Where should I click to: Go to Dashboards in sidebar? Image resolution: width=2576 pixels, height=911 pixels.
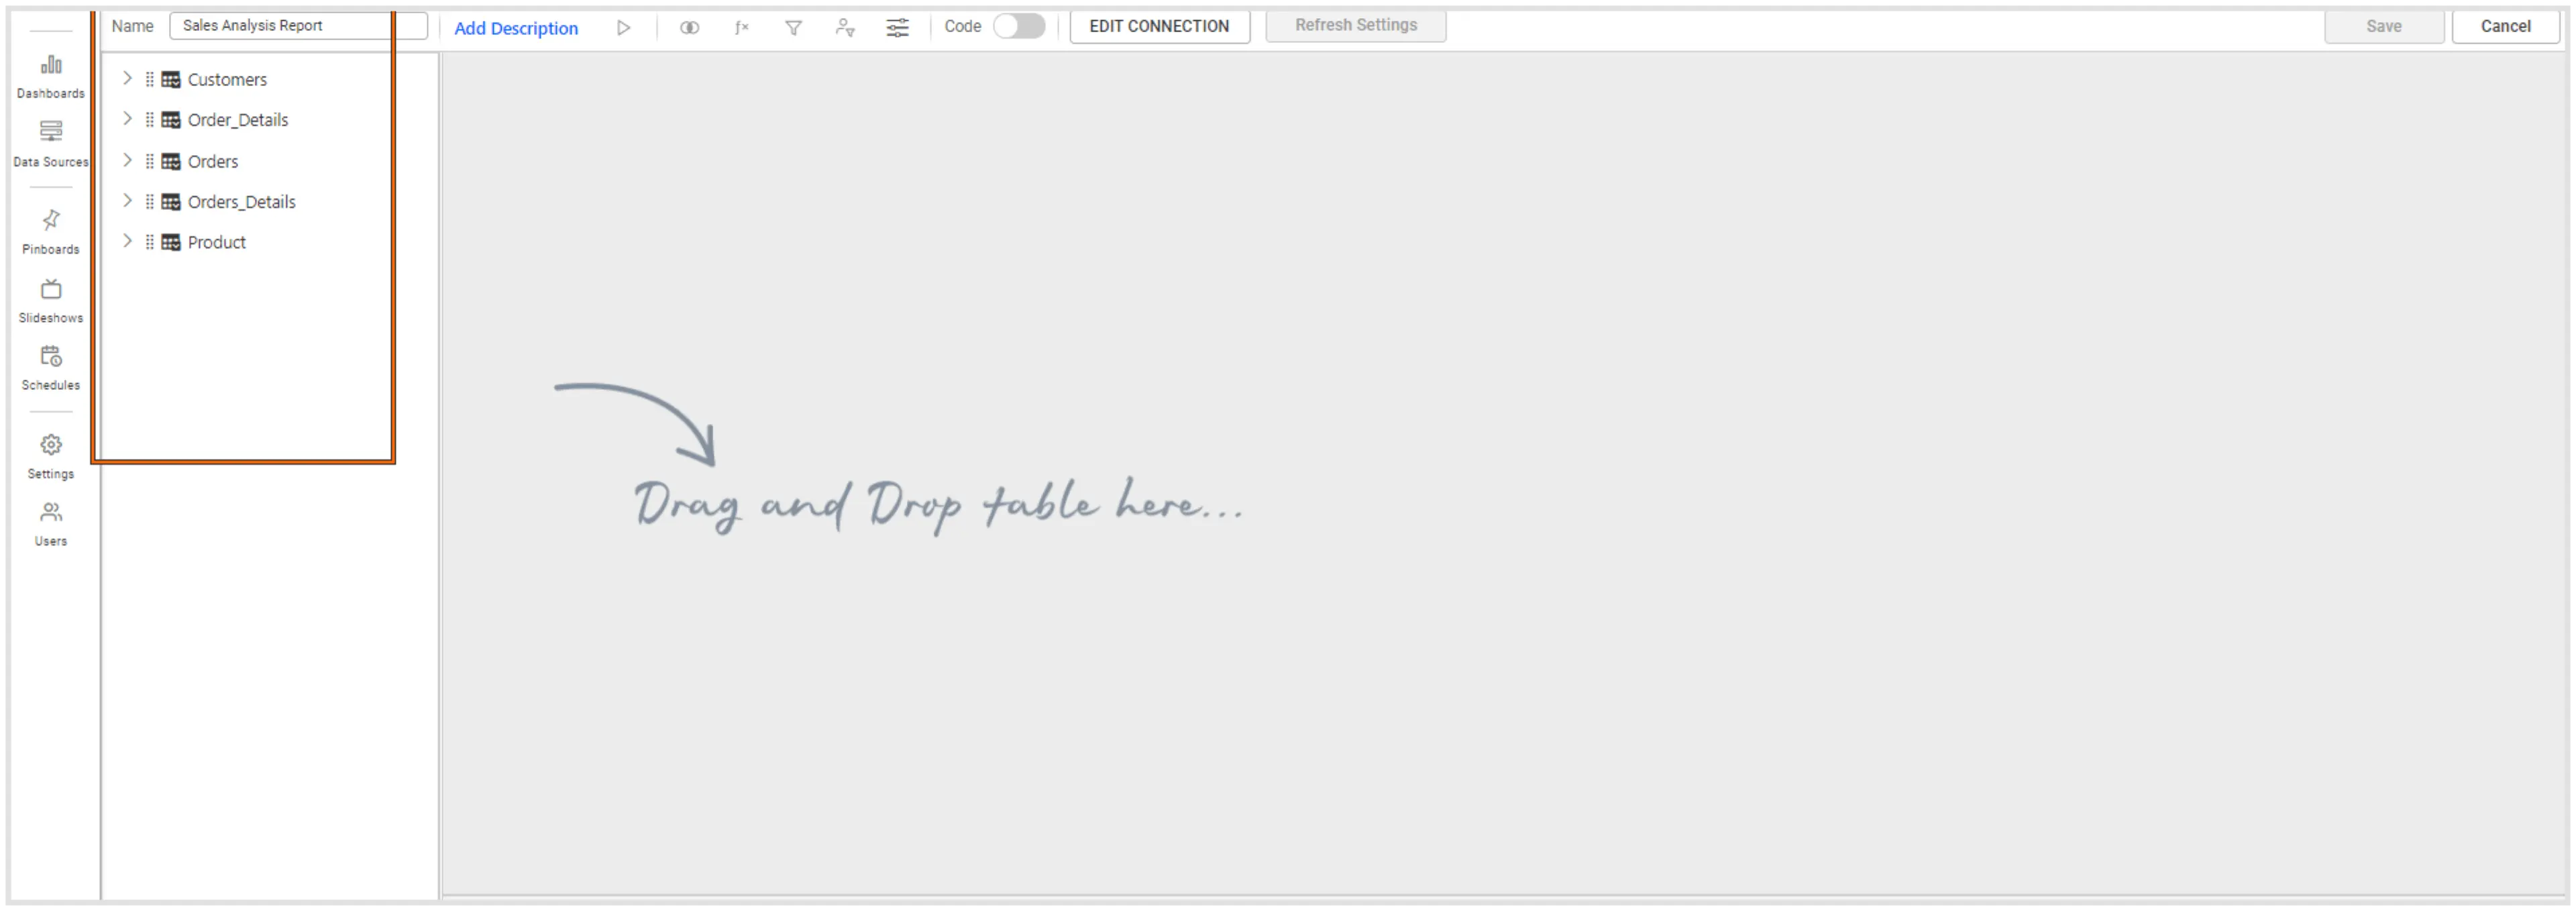(x=51, y=76)
